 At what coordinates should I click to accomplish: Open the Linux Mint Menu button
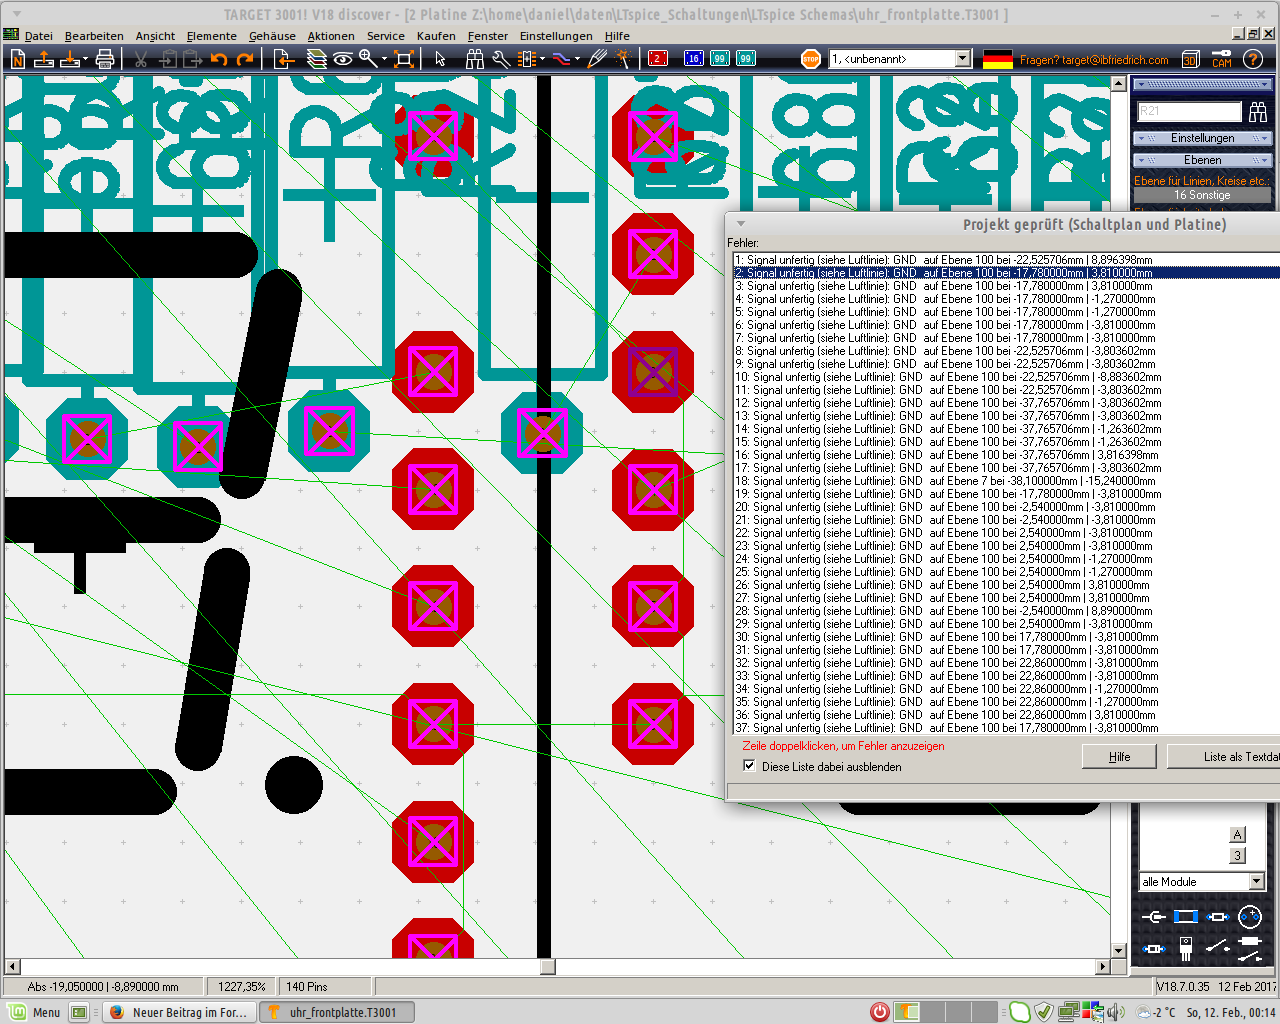click(x=33, y=1012)
